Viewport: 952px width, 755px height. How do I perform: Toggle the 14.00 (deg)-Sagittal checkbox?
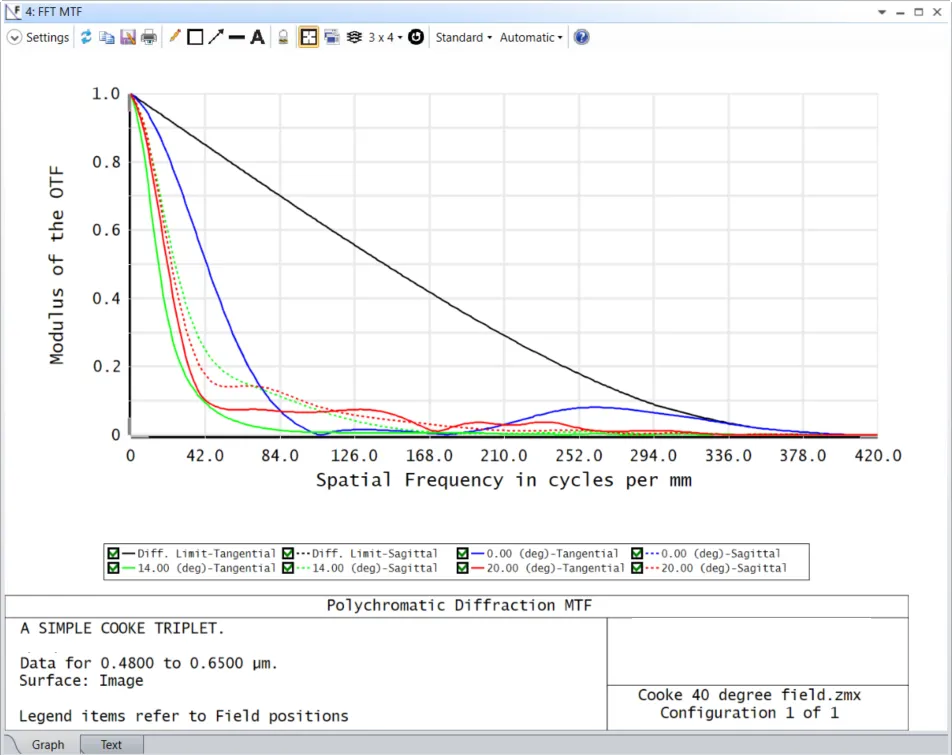288,568
